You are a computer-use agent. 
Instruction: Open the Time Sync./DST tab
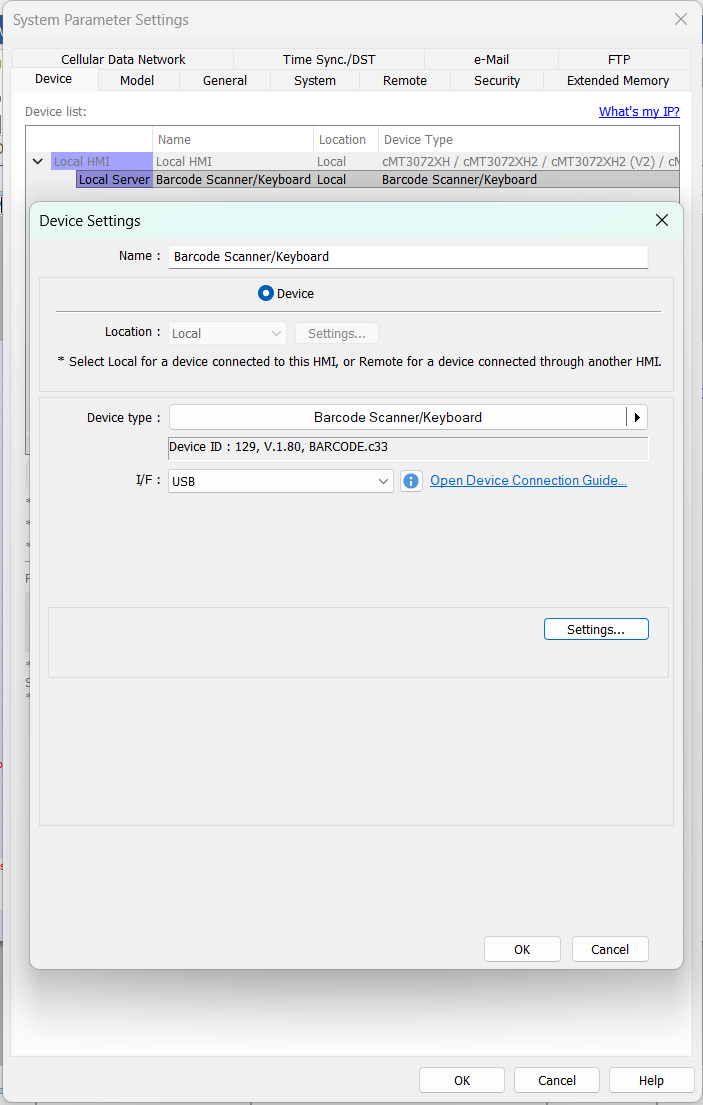(x=329, y=60)
